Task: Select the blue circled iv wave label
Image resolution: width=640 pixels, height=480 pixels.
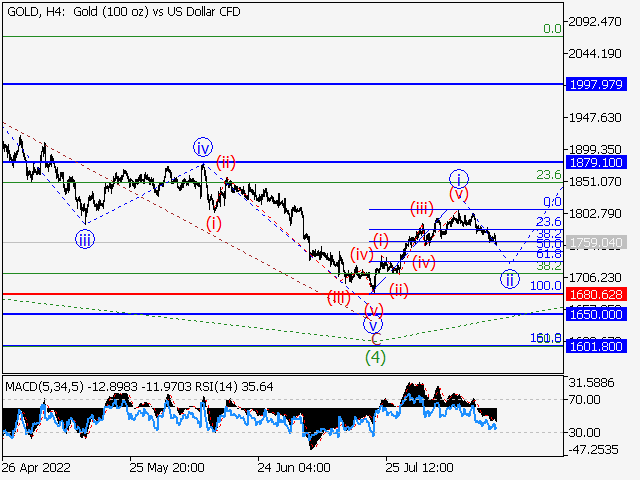Action: [203, 147]
